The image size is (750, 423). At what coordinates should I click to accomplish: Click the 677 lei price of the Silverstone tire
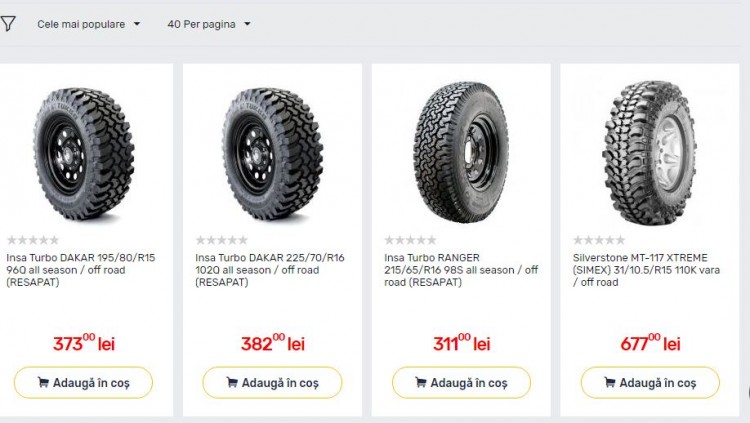(650, 343)
